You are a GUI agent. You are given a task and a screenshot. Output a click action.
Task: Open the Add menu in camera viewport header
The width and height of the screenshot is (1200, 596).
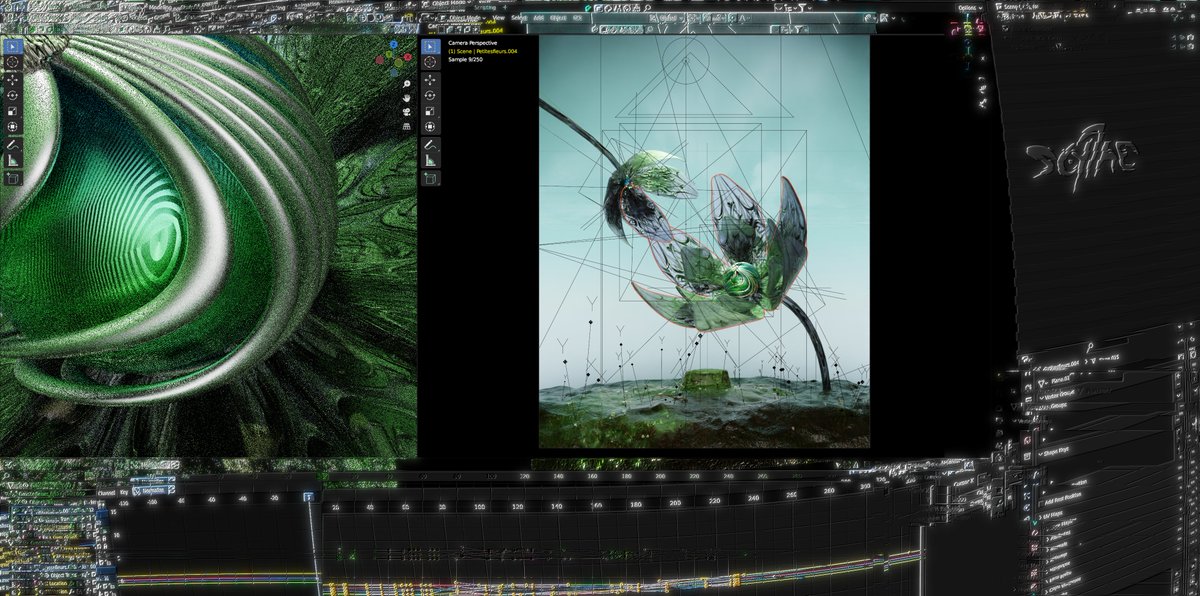(x=538, y=18)
